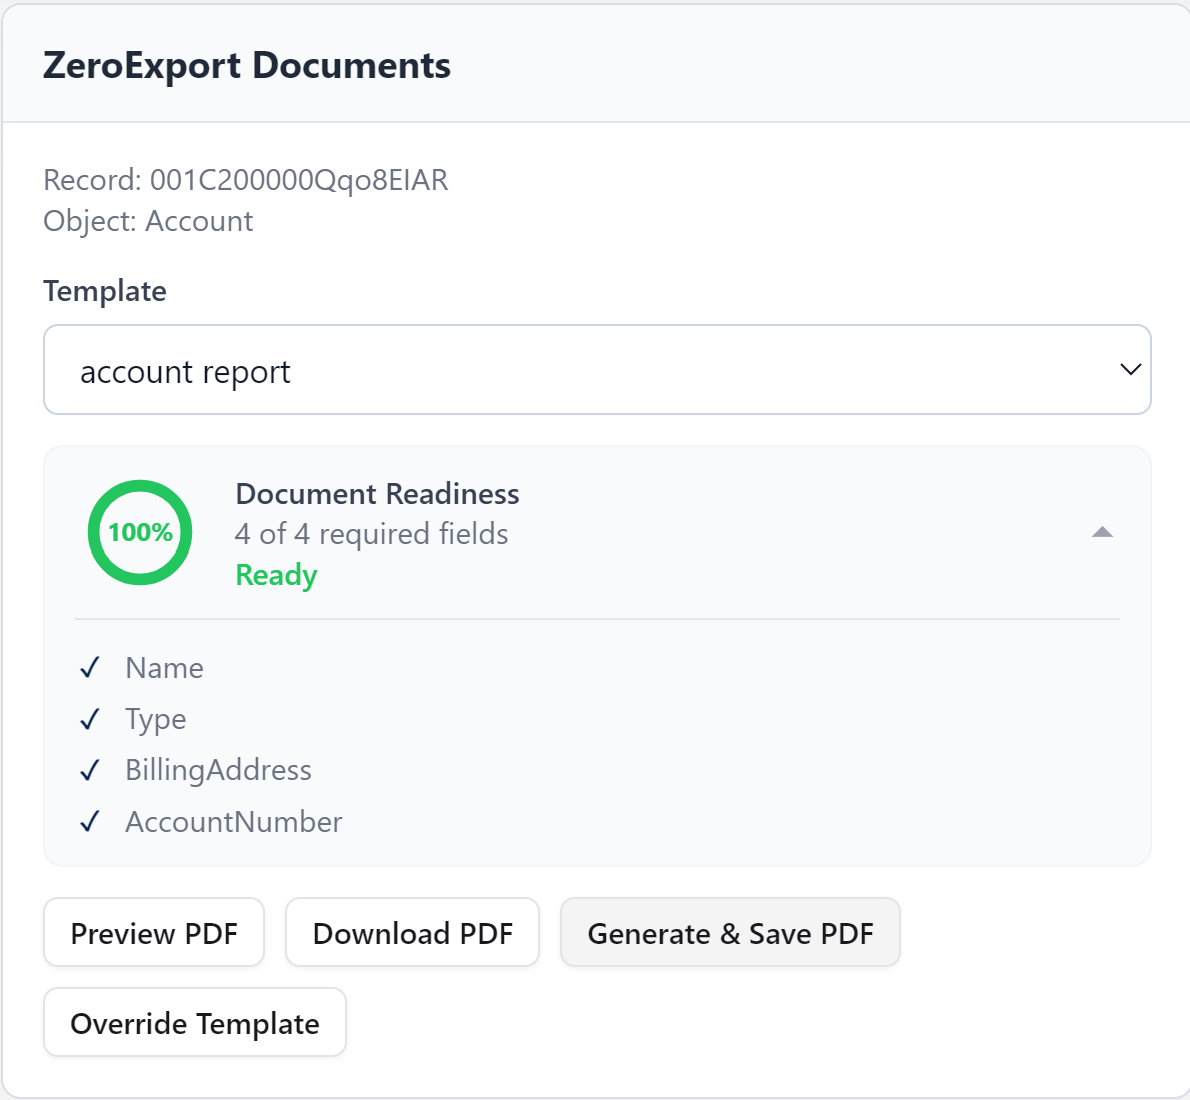
Task: Click Generate & Save PDF button
Action: coord(730,933)
